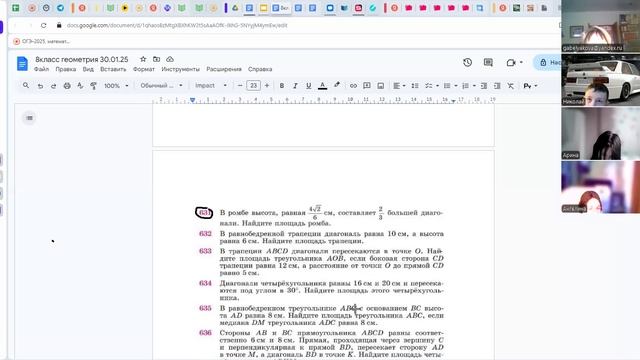This screenshot has width=640, height=360.
Task: Open version history clock icon
Action: [467, 62]
